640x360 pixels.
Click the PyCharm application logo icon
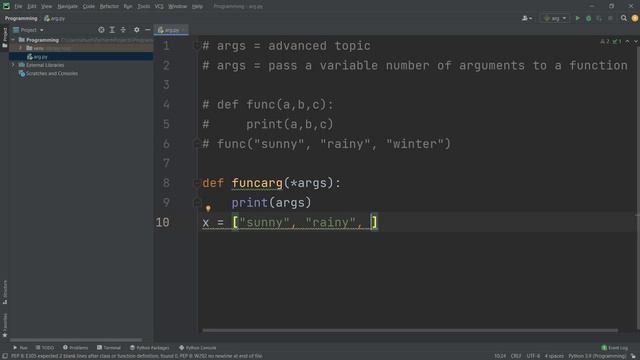coord(6,6)
